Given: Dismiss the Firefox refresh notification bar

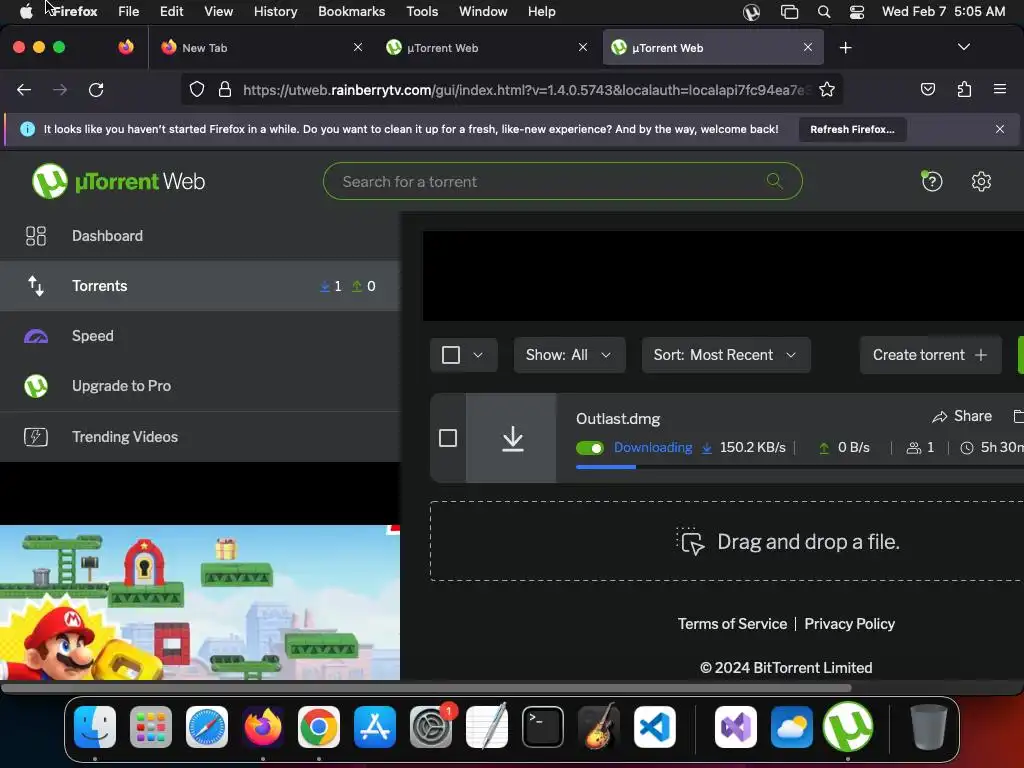Looking at the screenshot, I should pyautogui.click(x=999, y=129).
